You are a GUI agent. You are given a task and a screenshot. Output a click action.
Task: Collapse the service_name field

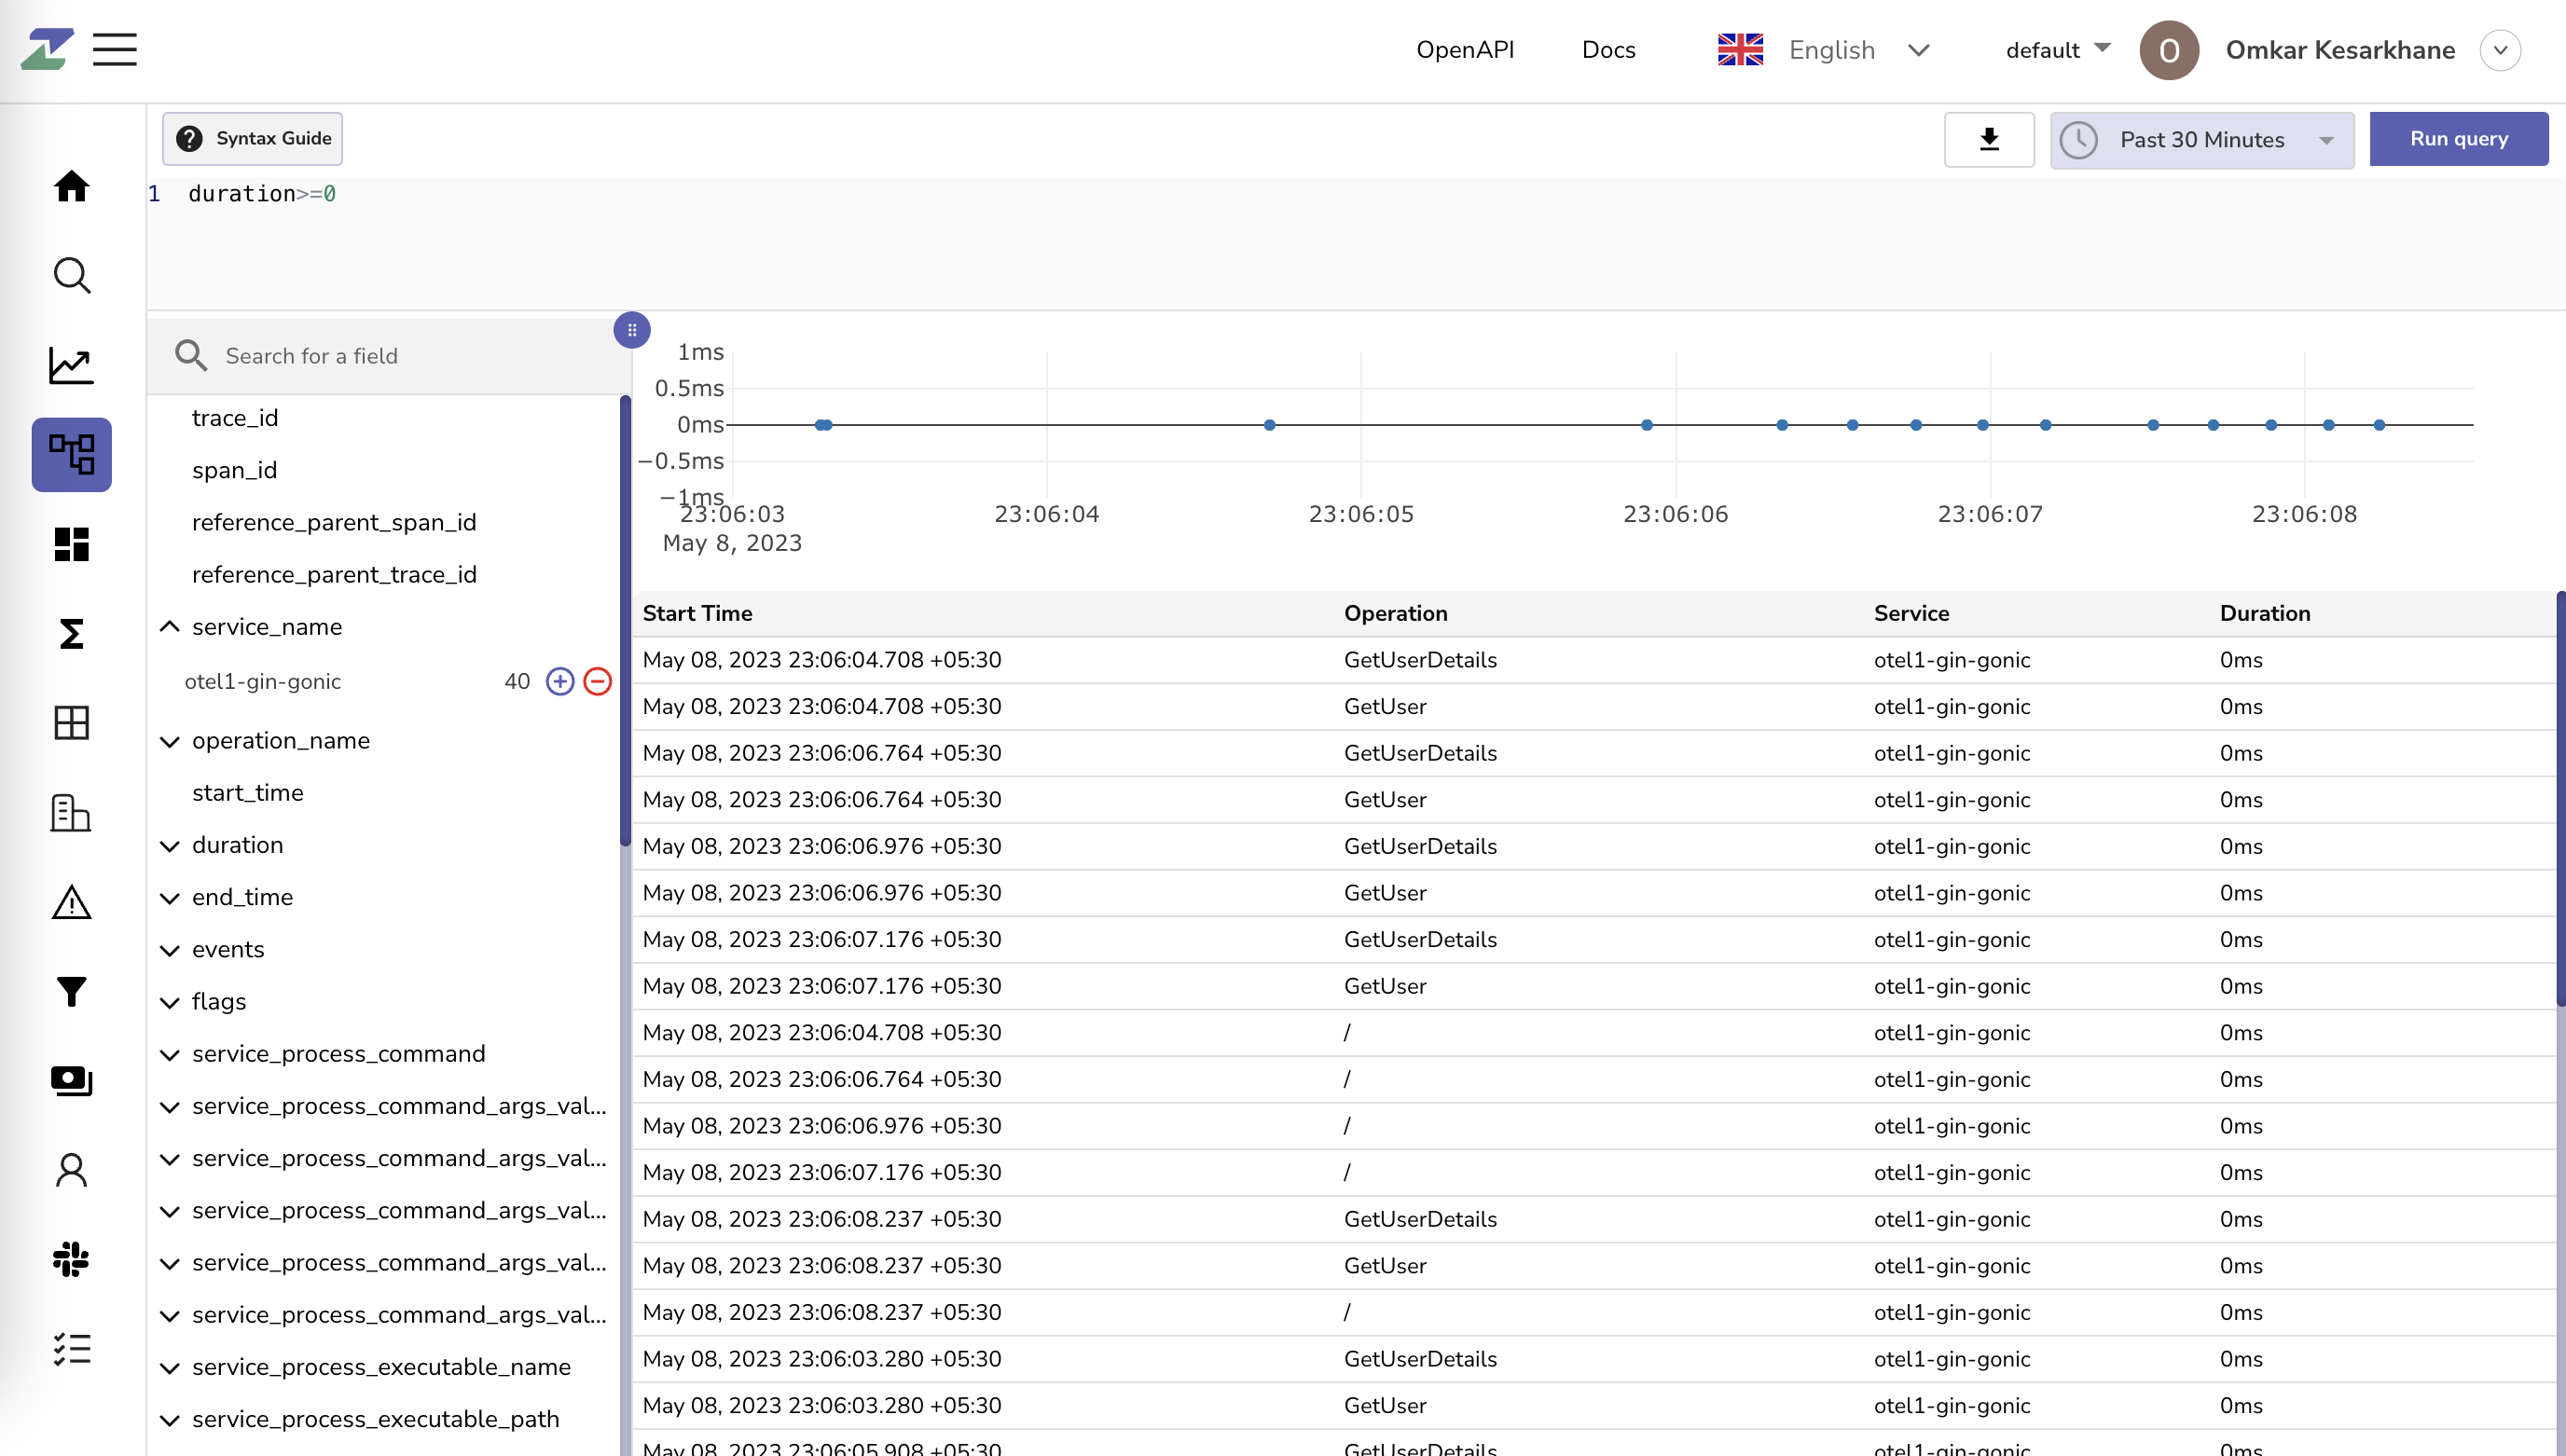(170, 627)
